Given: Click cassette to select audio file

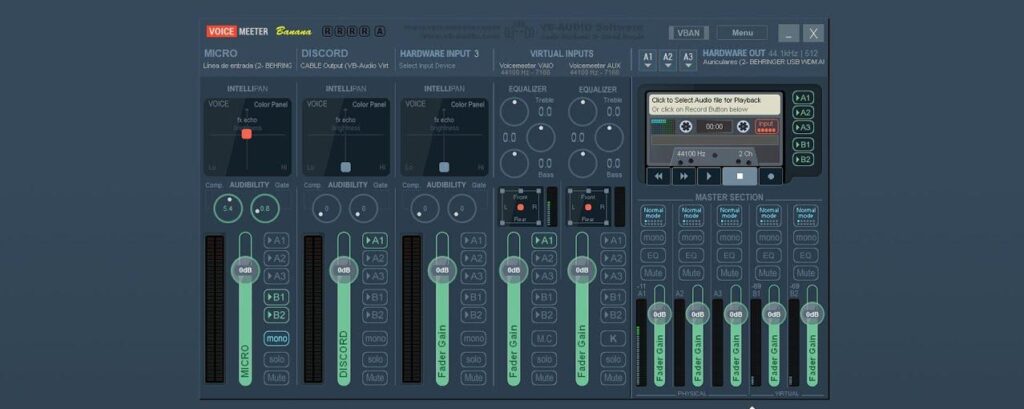Looking at the screenshot, I should [715, 105].
